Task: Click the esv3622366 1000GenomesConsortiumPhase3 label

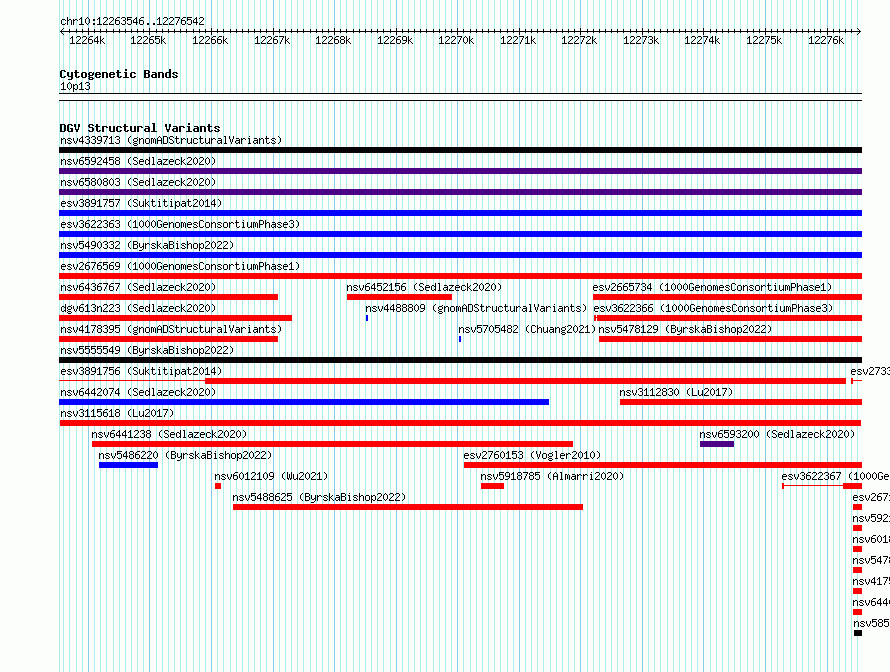Action: click(713, 308)
